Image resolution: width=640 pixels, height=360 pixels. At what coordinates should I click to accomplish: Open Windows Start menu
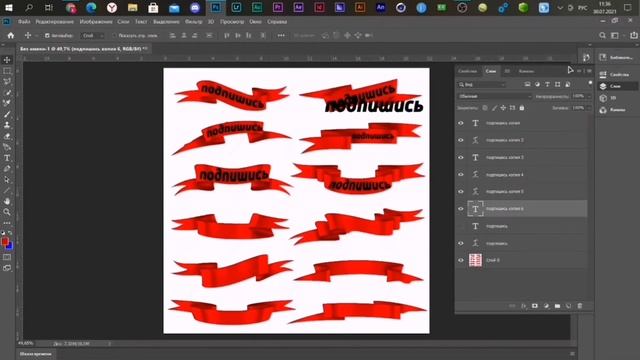[8, 7]
